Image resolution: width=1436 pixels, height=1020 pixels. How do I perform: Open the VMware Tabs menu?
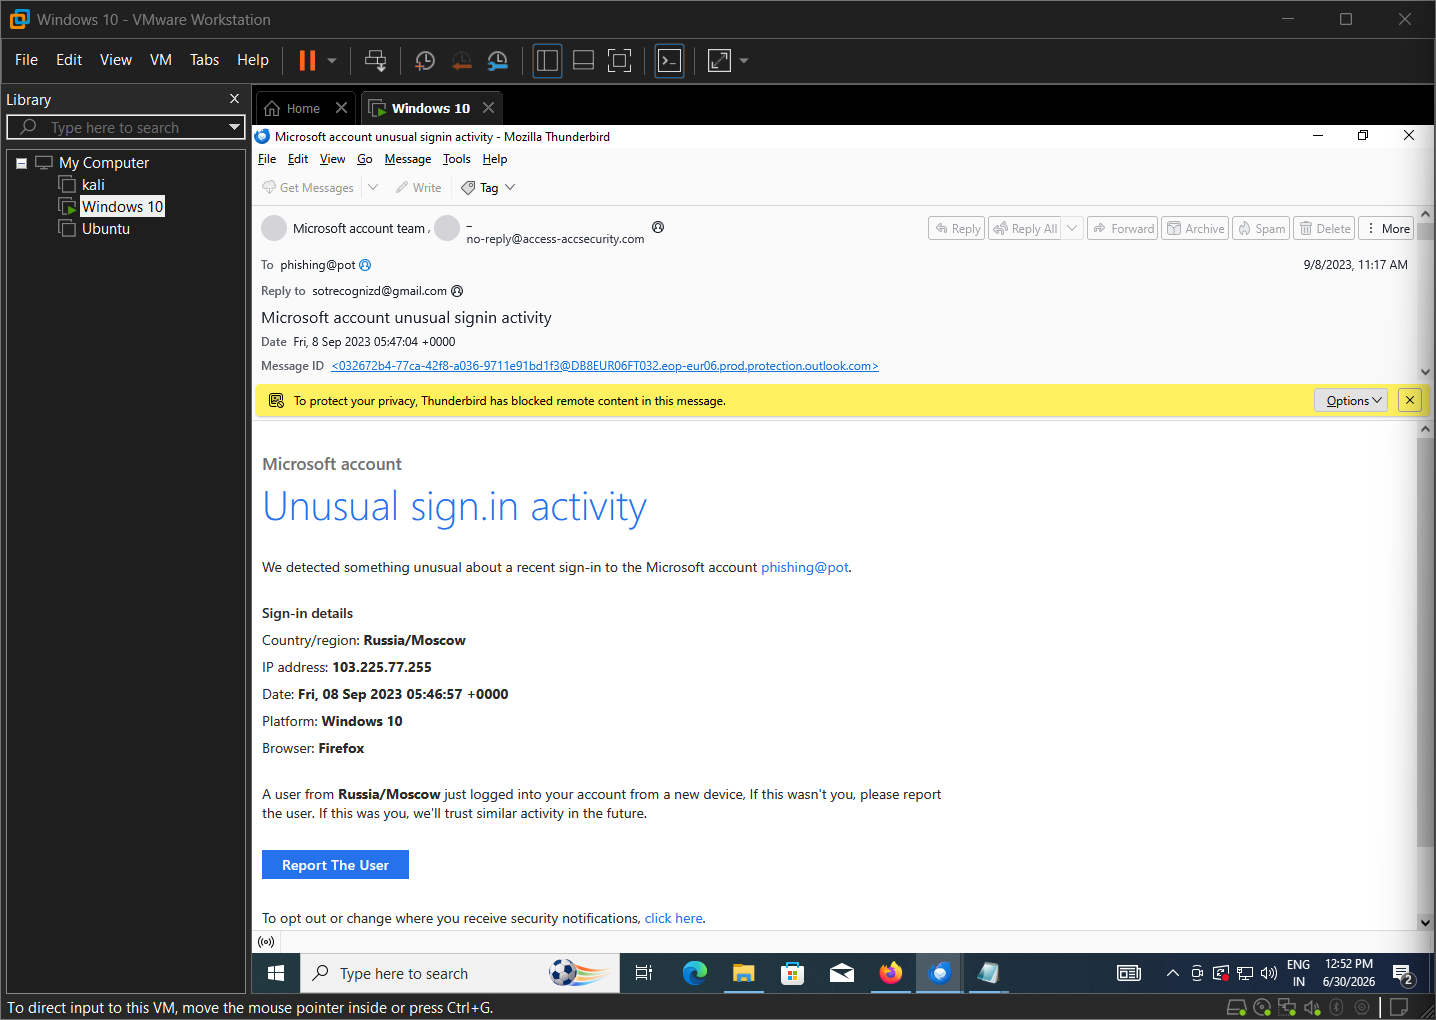click(x=204, y=60)
